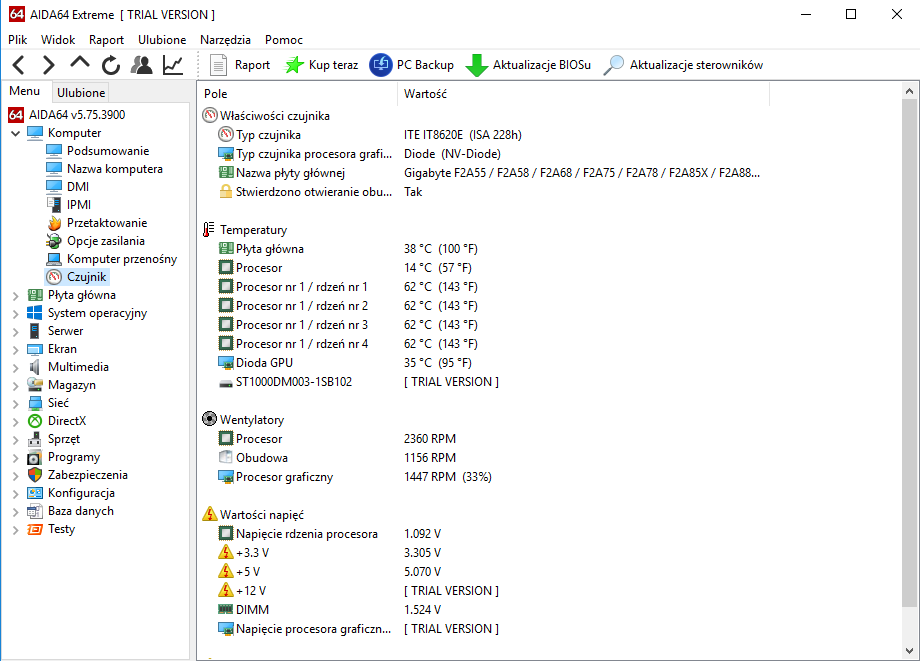Click the Wartości napięć warning icon
This screenshot has height=661, width=920.
tap(209, 514)
